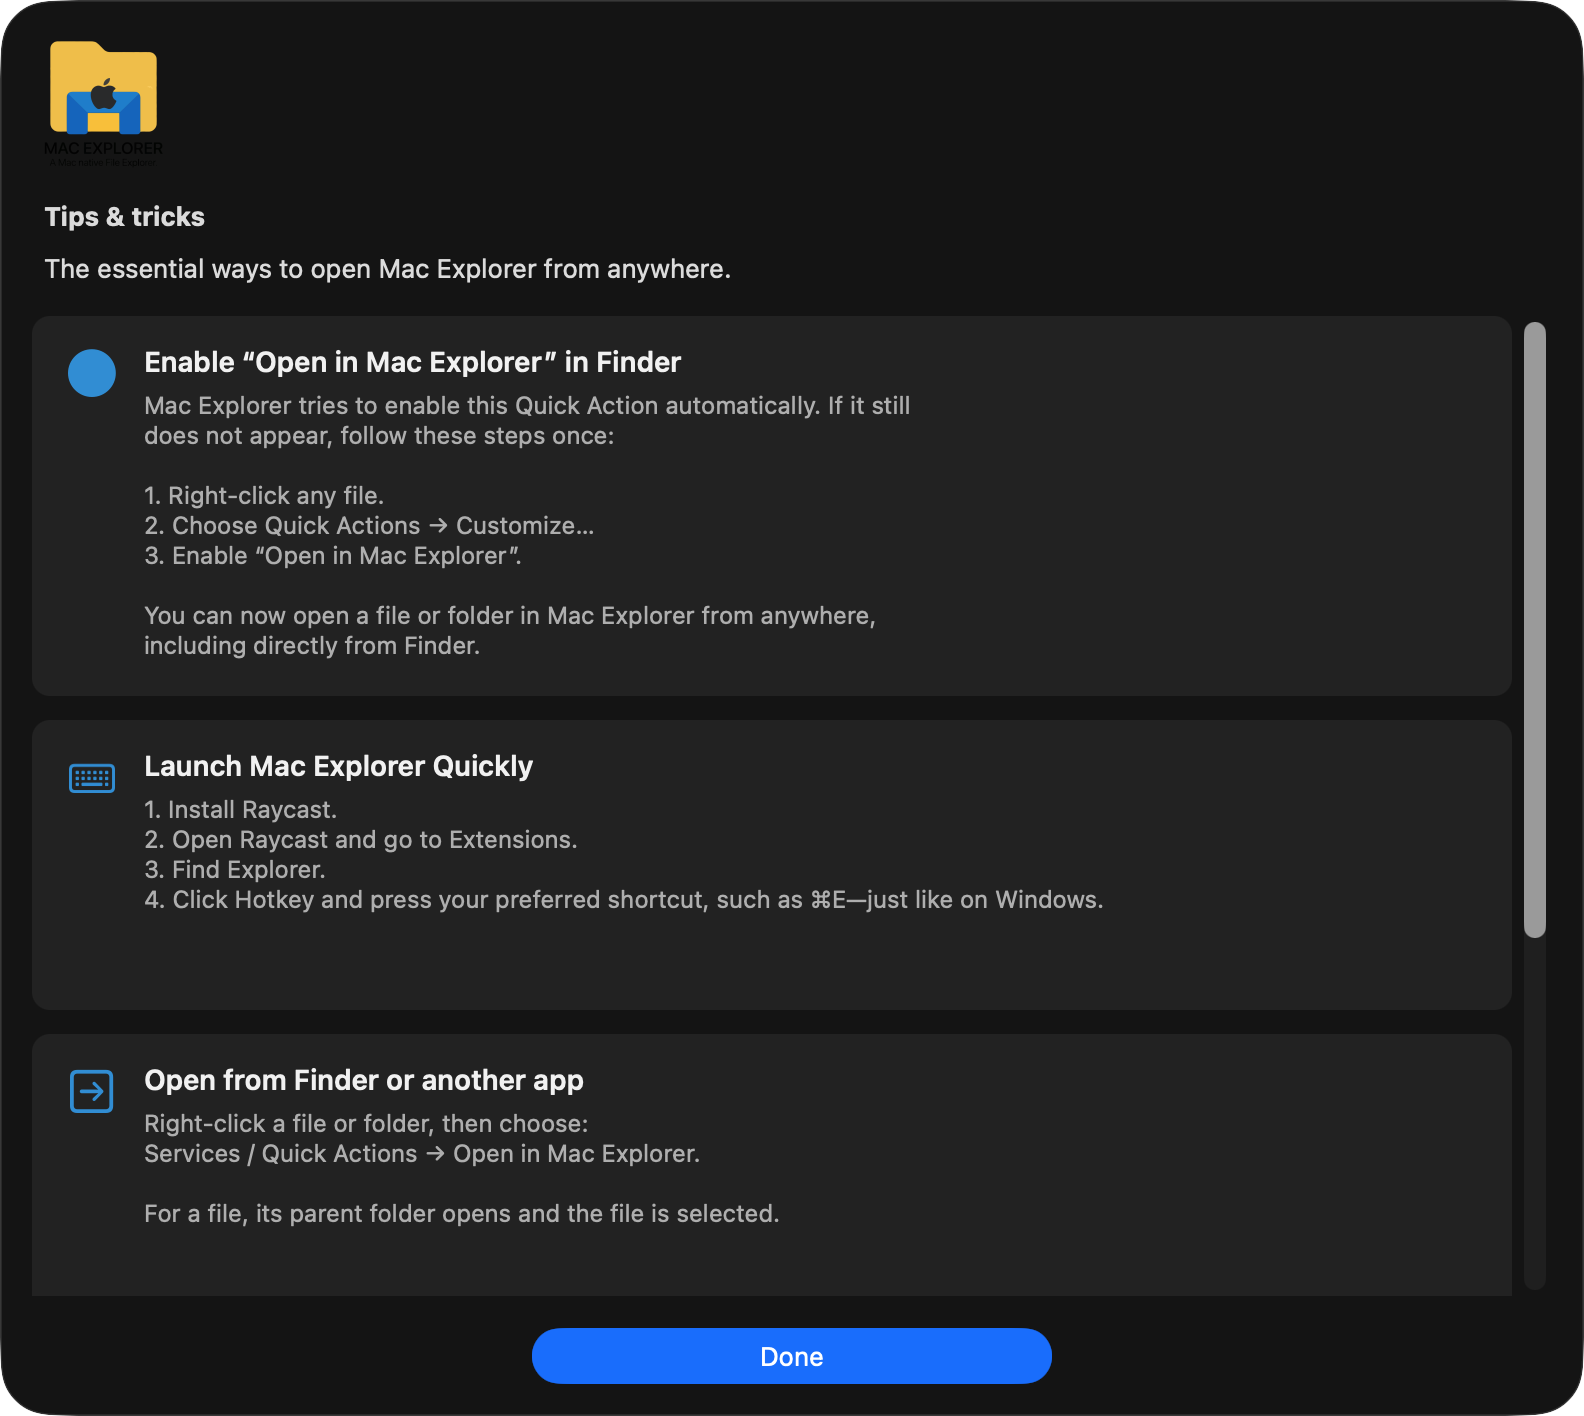
Task: Click the blue circle icon beside Enable Finder tip
Action: pos(92,373)
